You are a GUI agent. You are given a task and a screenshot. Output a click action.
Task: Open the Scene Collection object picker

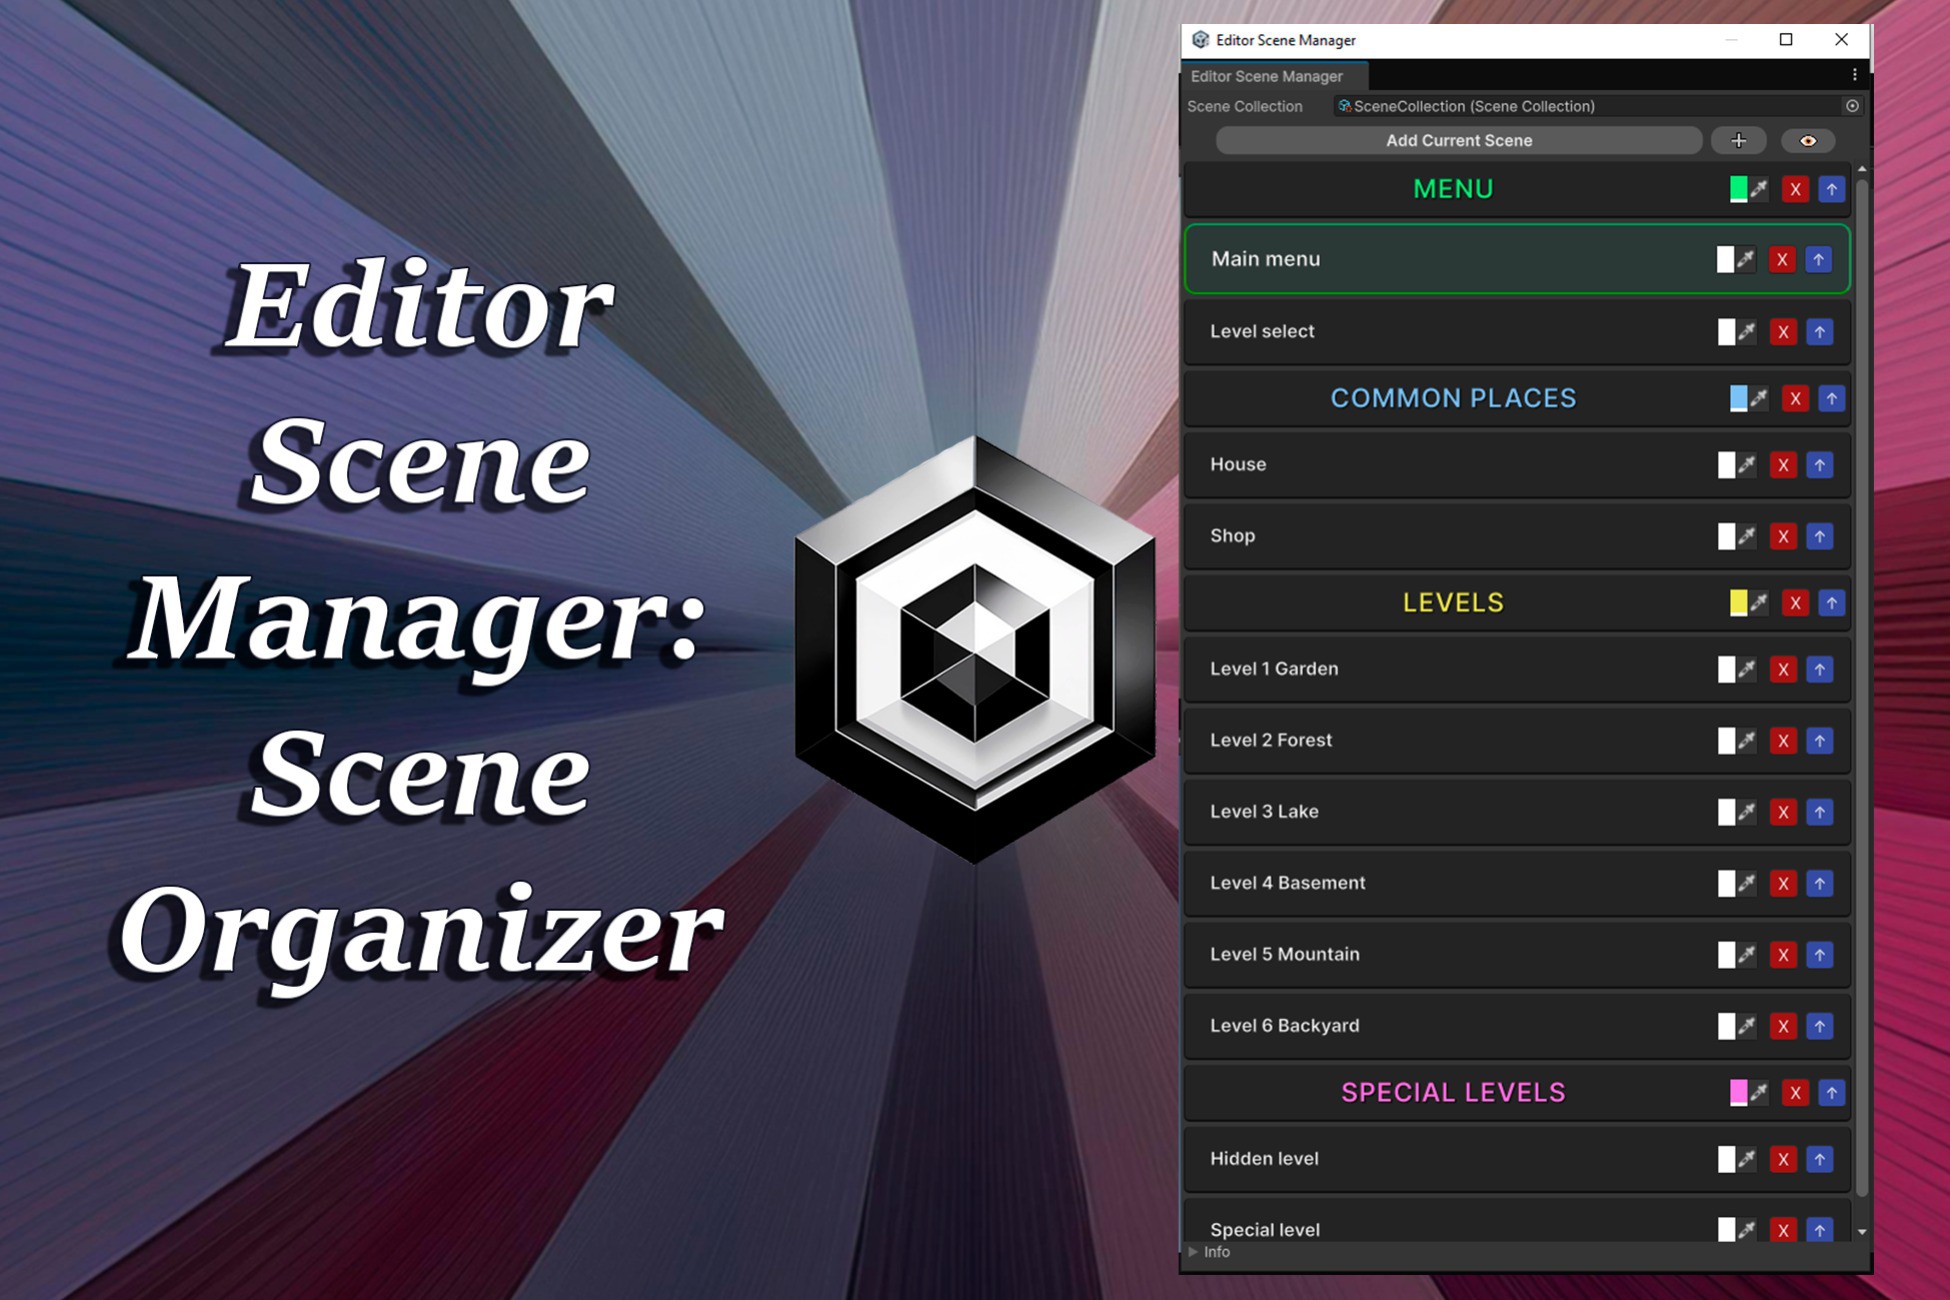[1852, 106]
